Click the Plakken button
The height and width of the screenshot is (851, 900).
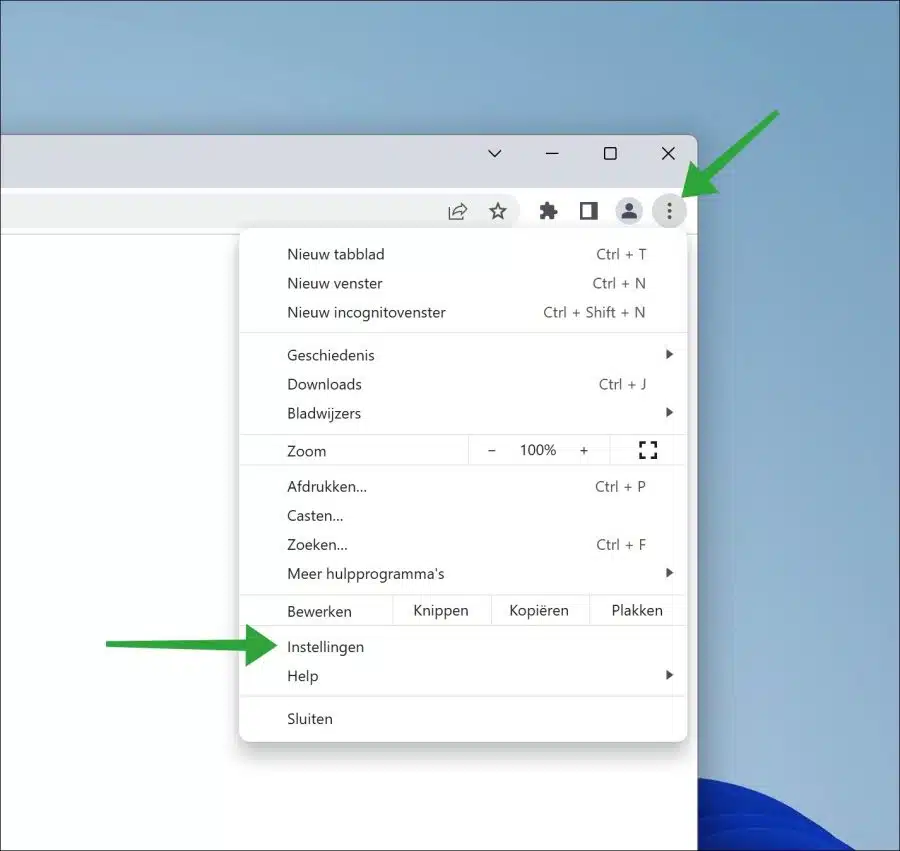[638, 611]
